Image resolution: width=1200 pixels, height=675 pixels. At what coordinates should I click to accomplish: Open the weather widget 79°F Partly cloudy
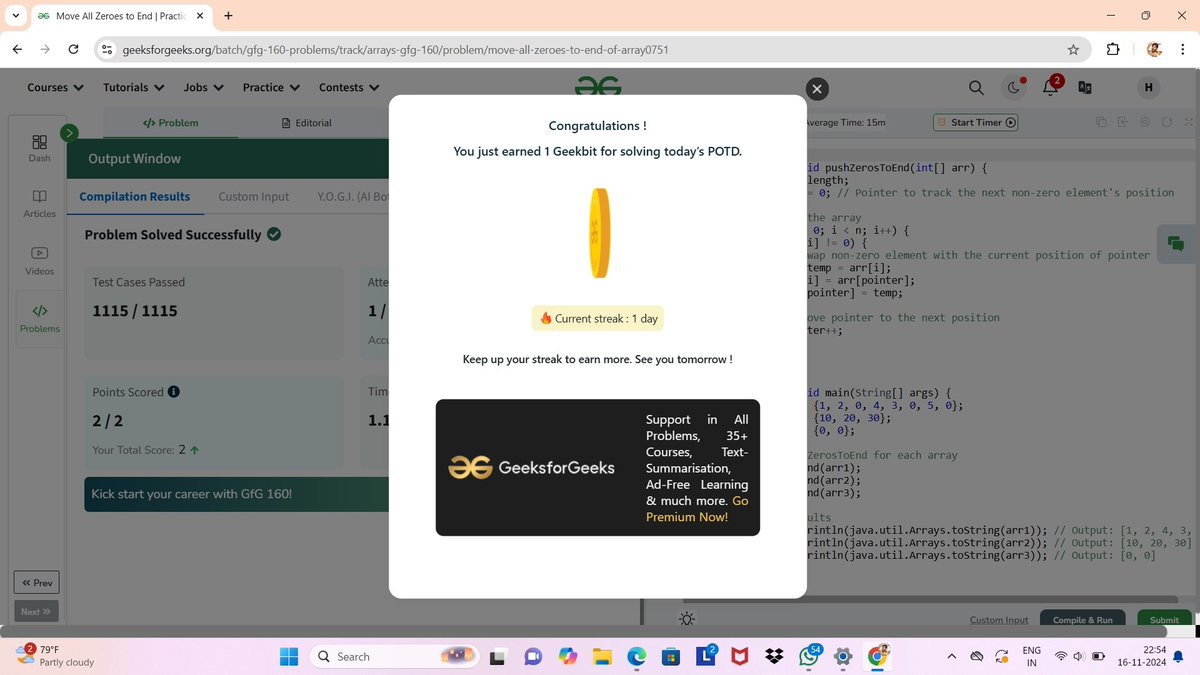coord(55,656)
